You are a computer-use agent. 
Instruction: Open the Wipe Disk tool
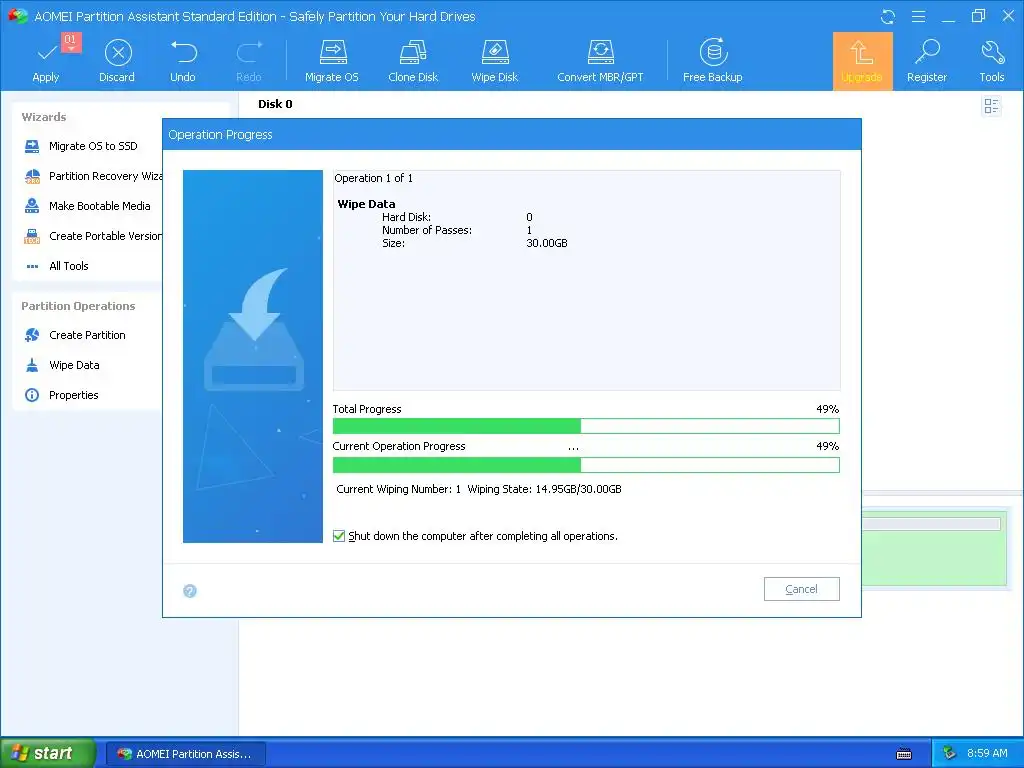coord(494,61)
